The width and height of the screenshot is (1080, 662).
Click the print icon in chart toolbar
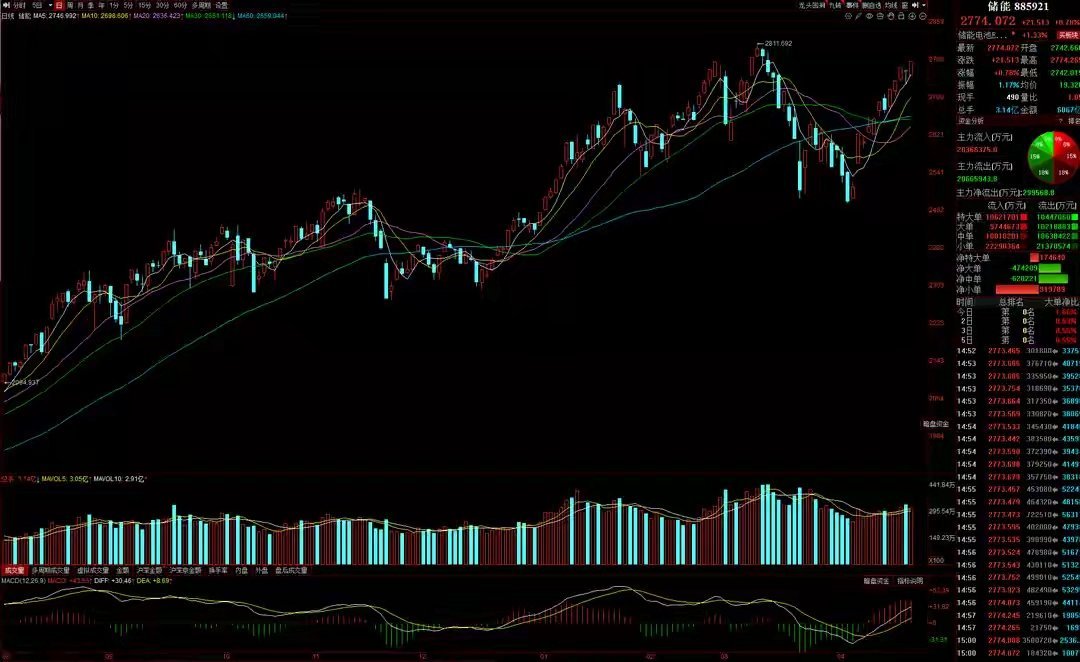pyautogui.click(x=880, y=17)
